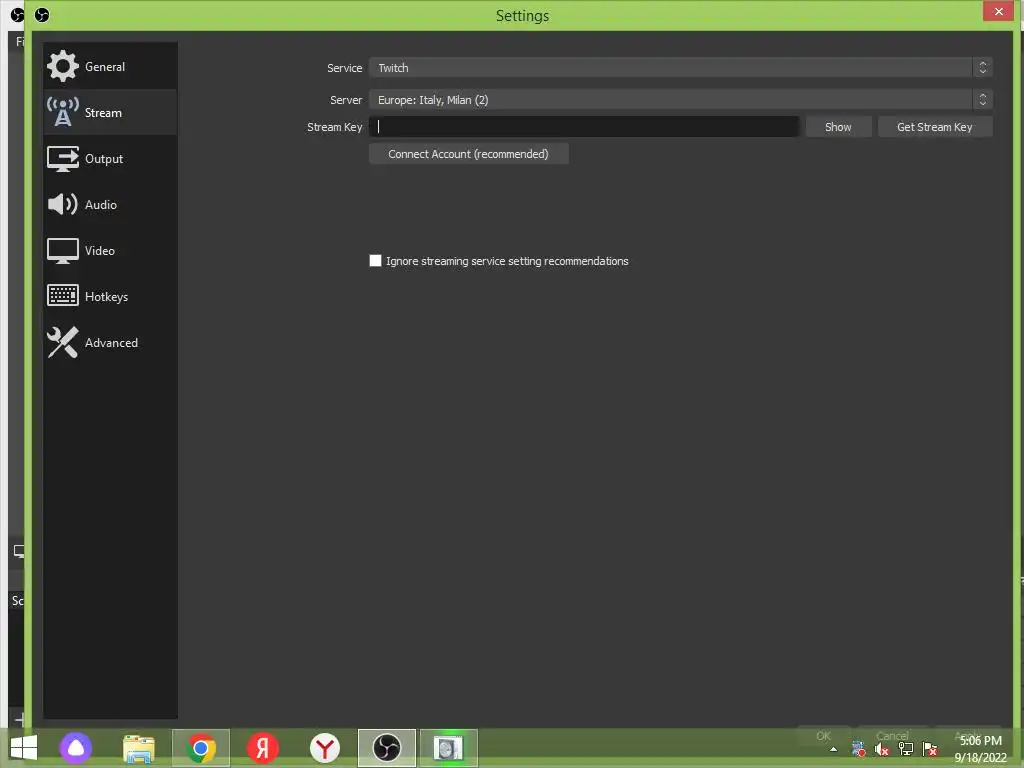
Task: Click the Stream antenna icon
Action: 63,112
